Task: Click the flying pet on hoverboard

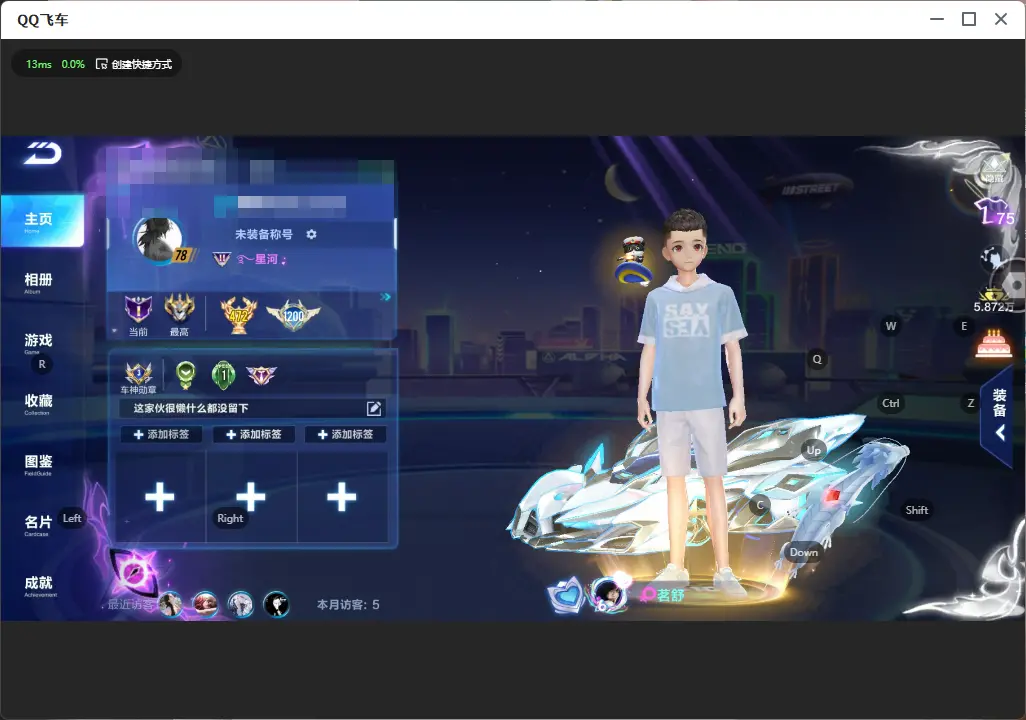Action: tap(634, 261)
